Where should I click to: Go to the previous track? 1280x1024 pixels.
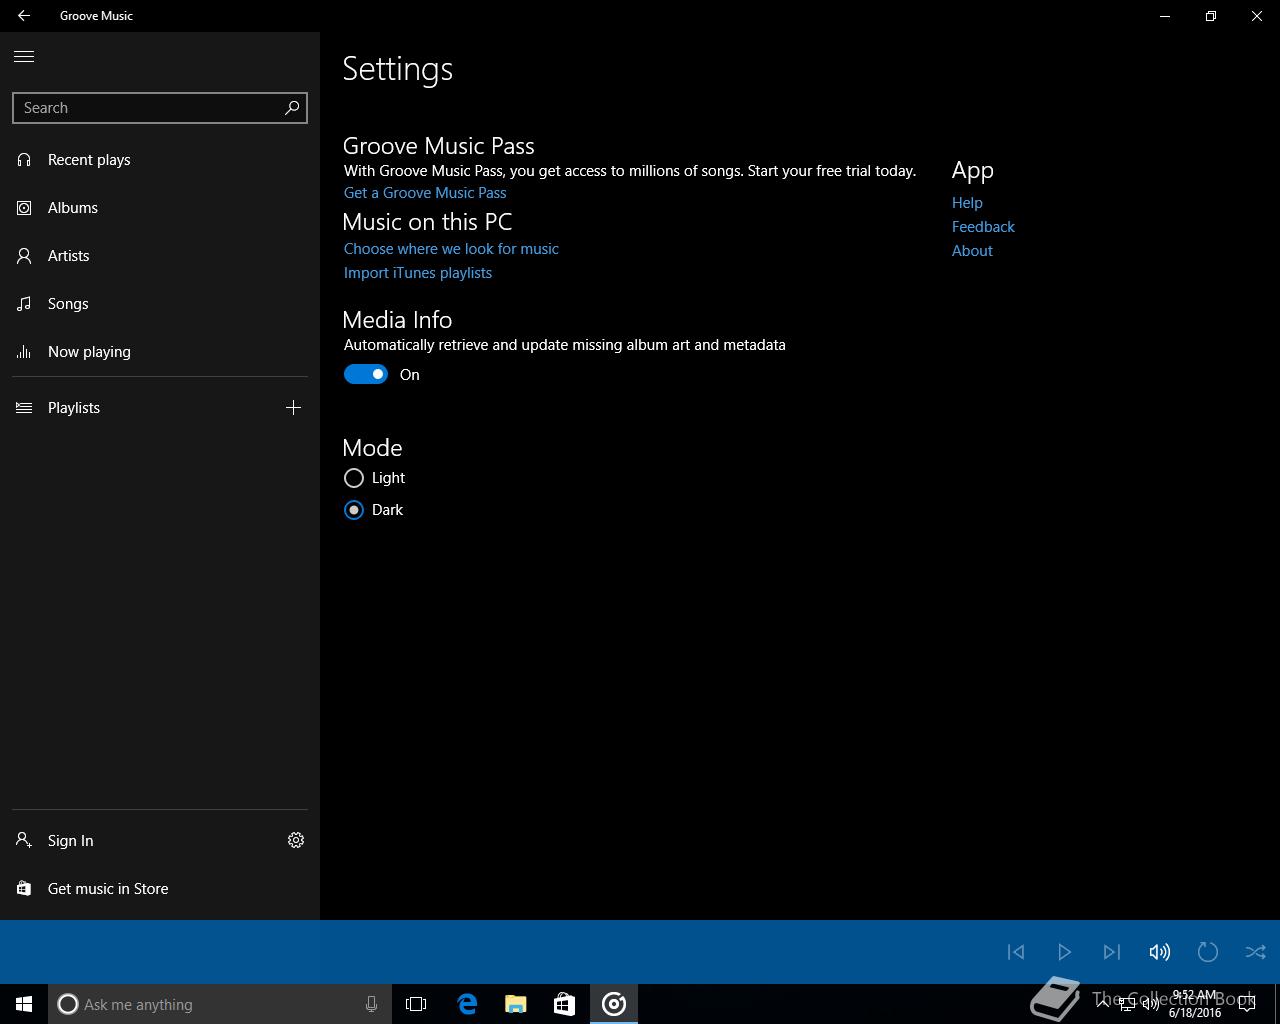point(1016,952)
